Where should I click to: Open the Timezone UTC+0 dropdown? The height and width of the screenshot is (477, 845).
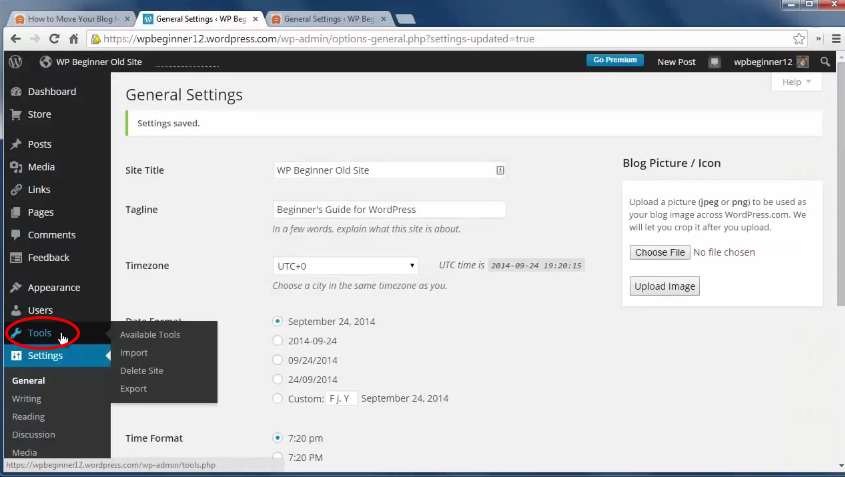(x=345, y=266)
